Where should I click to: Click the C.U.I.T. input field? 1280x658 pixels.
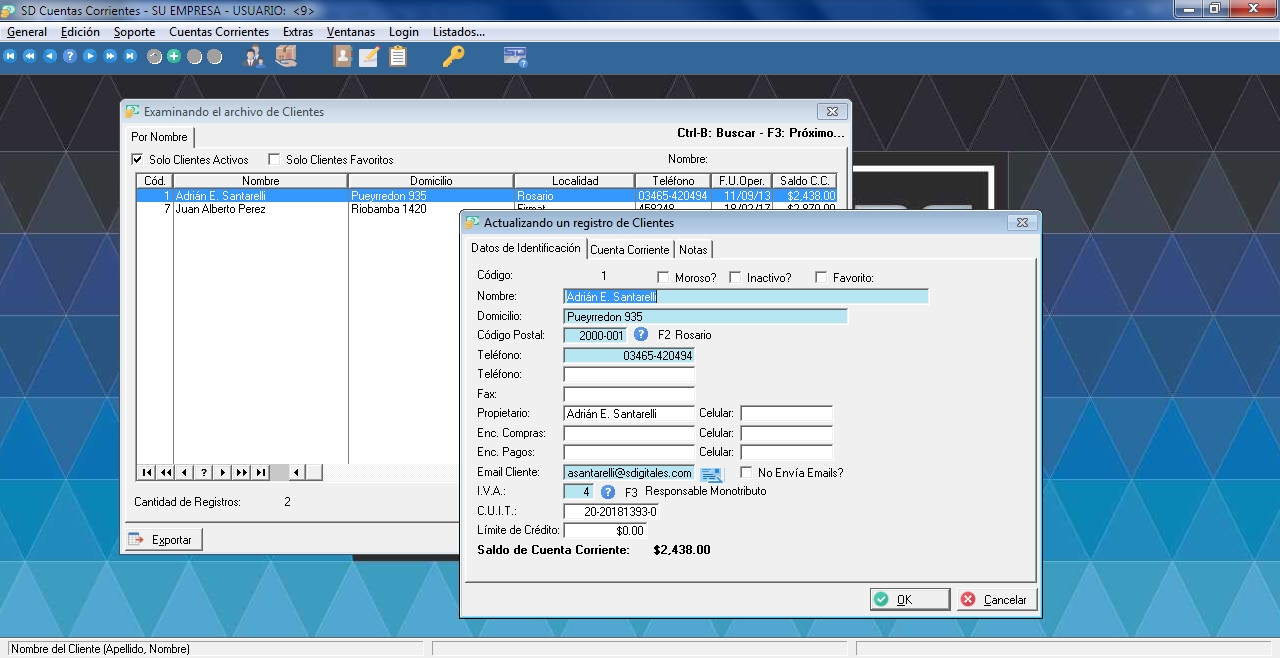point(611,512)
